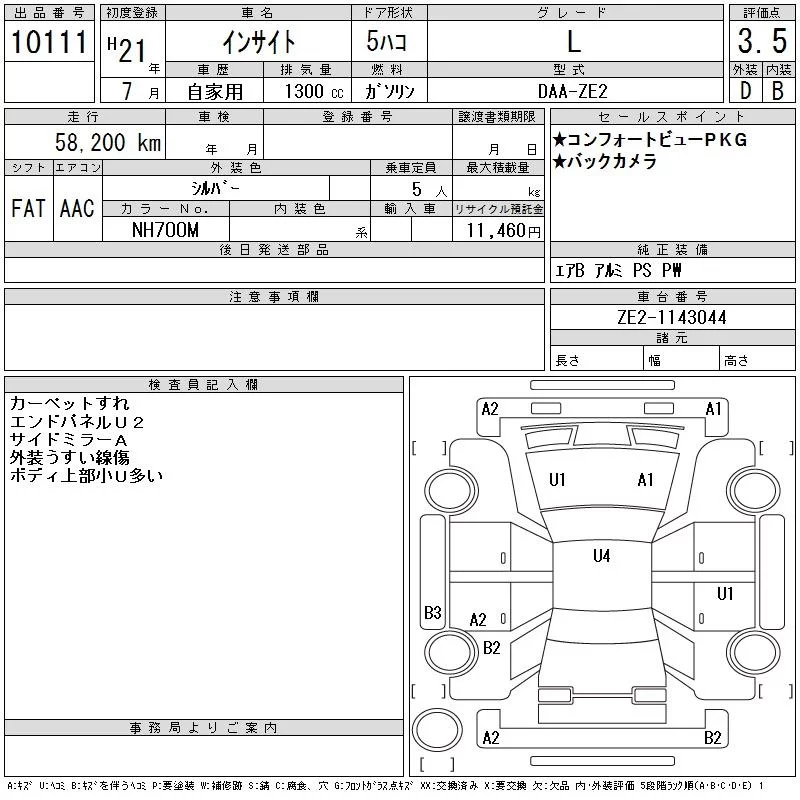This screenshot has height=800, width=800.
Task: Select inspector note ボディ上部小U多い
Action: 86,476
